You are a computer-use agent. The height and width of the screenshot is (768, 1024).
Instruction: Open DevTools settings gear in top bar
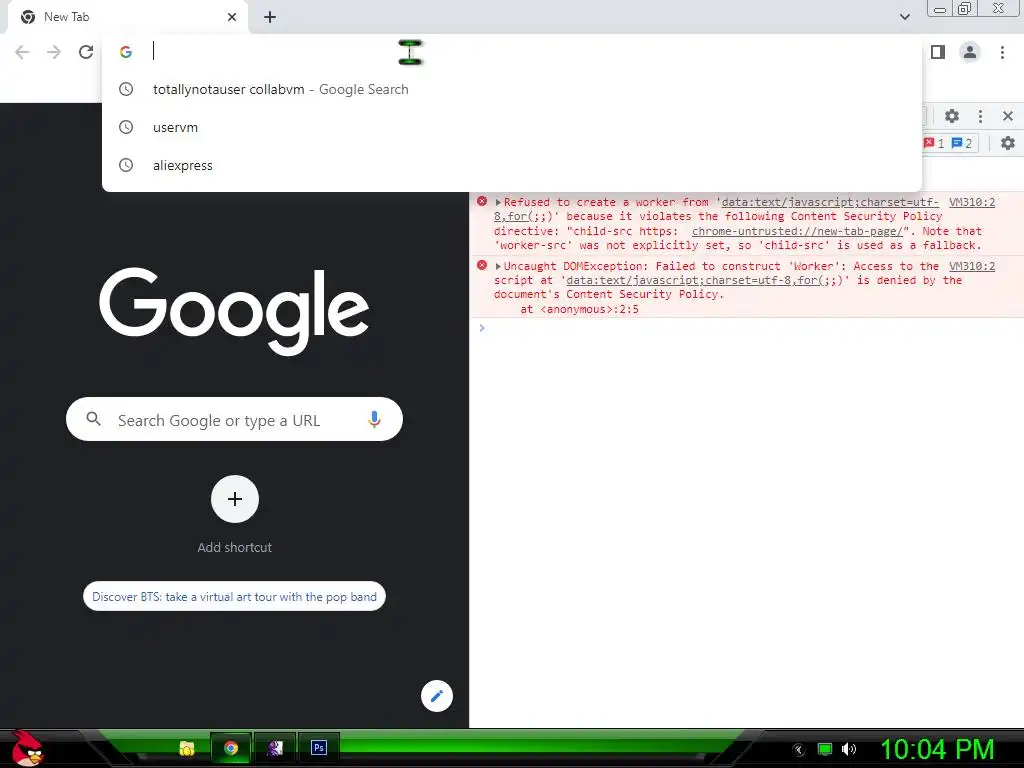952,116
